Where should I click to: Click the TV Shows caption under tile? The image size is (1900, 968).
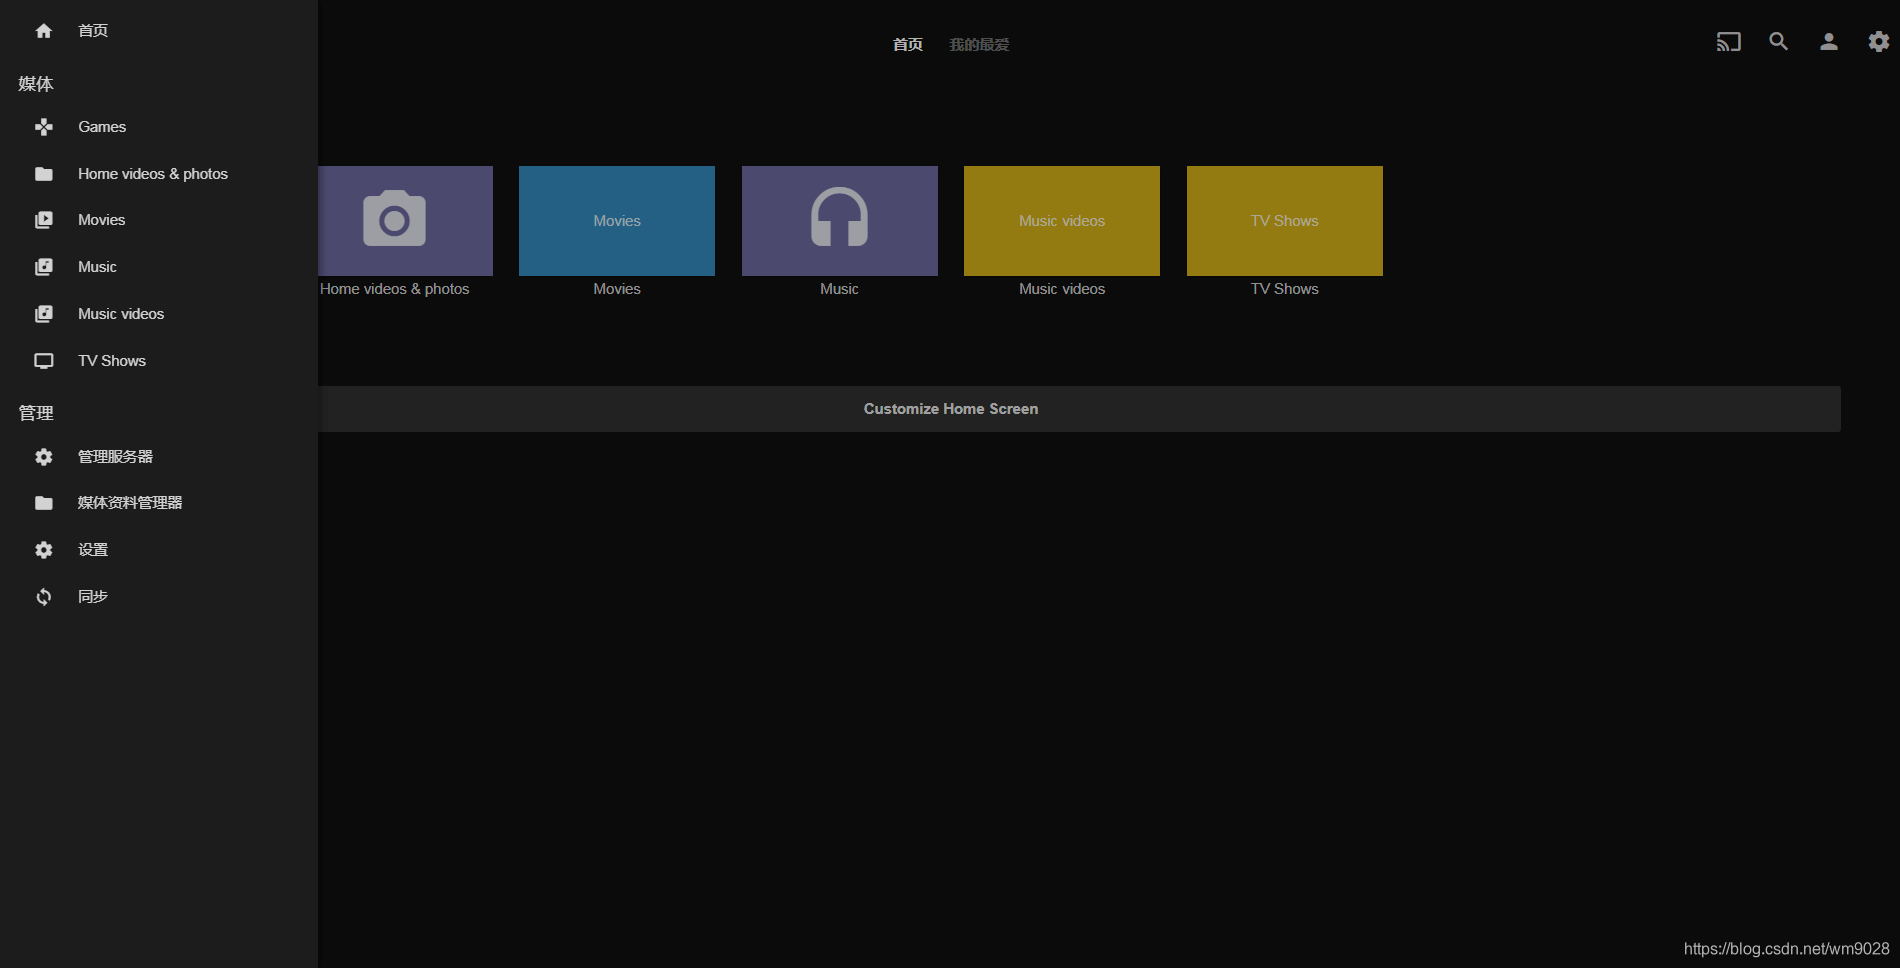click(x=1285, y=289)
